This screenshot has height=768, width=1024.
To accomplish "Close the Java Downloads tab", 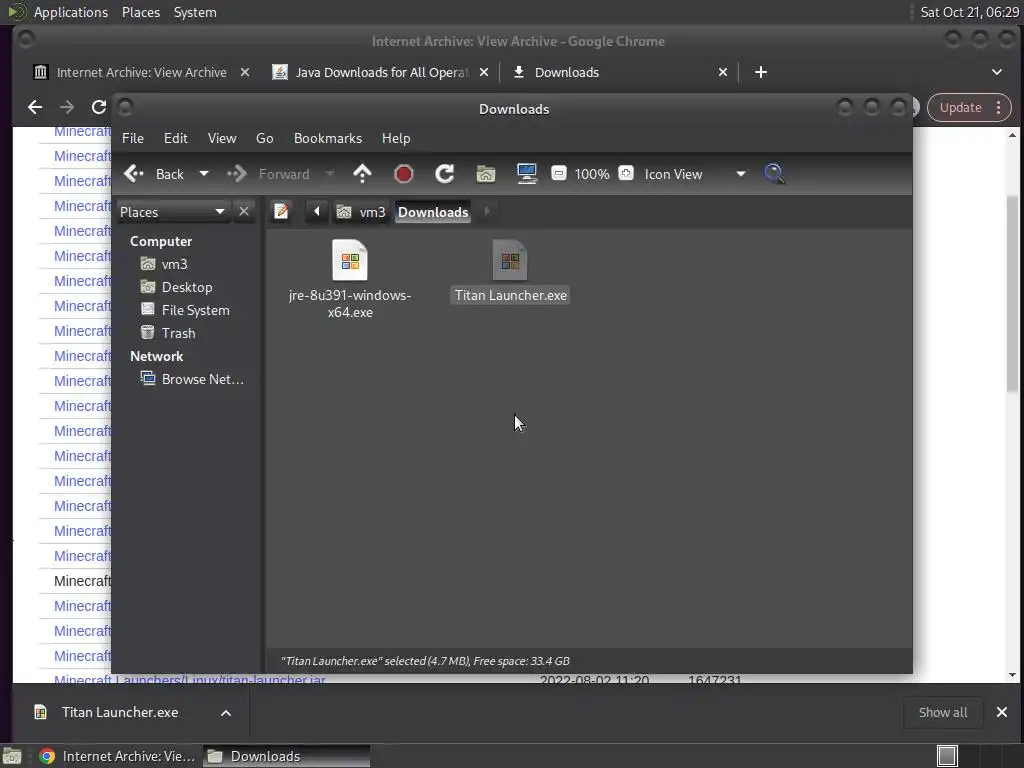I will pos(484,72).
